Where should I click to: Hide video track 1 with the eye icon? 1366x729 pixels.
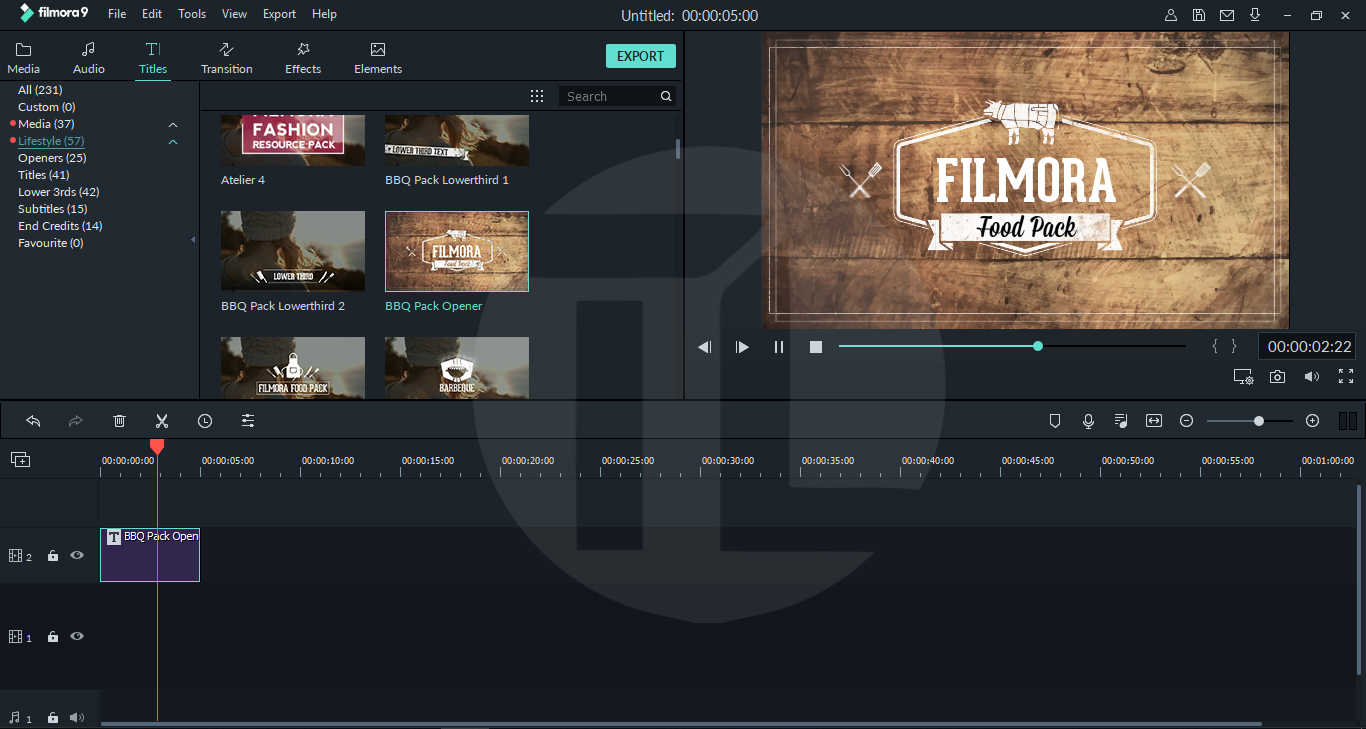coord(77,636)
